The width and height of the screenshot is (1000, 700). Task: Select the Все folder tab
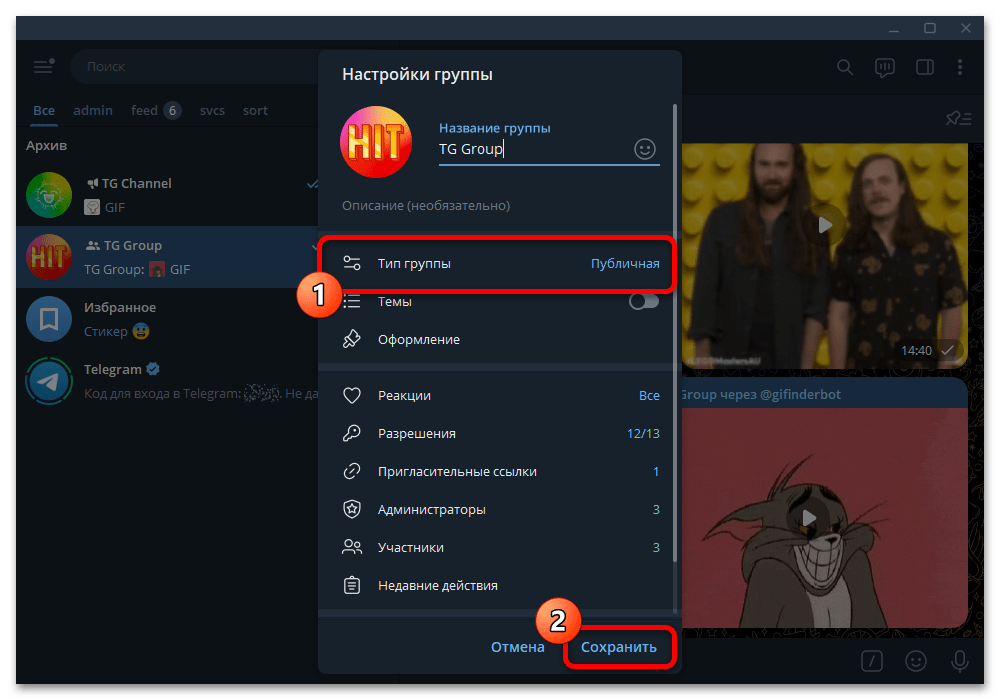click(44, 110)
